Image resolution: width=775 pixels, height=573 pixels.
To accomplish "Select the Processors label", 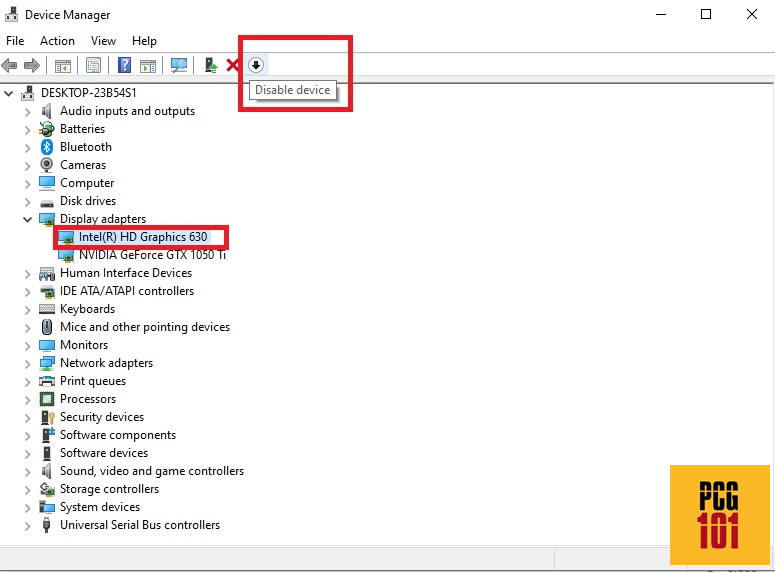I will point(88,399).
